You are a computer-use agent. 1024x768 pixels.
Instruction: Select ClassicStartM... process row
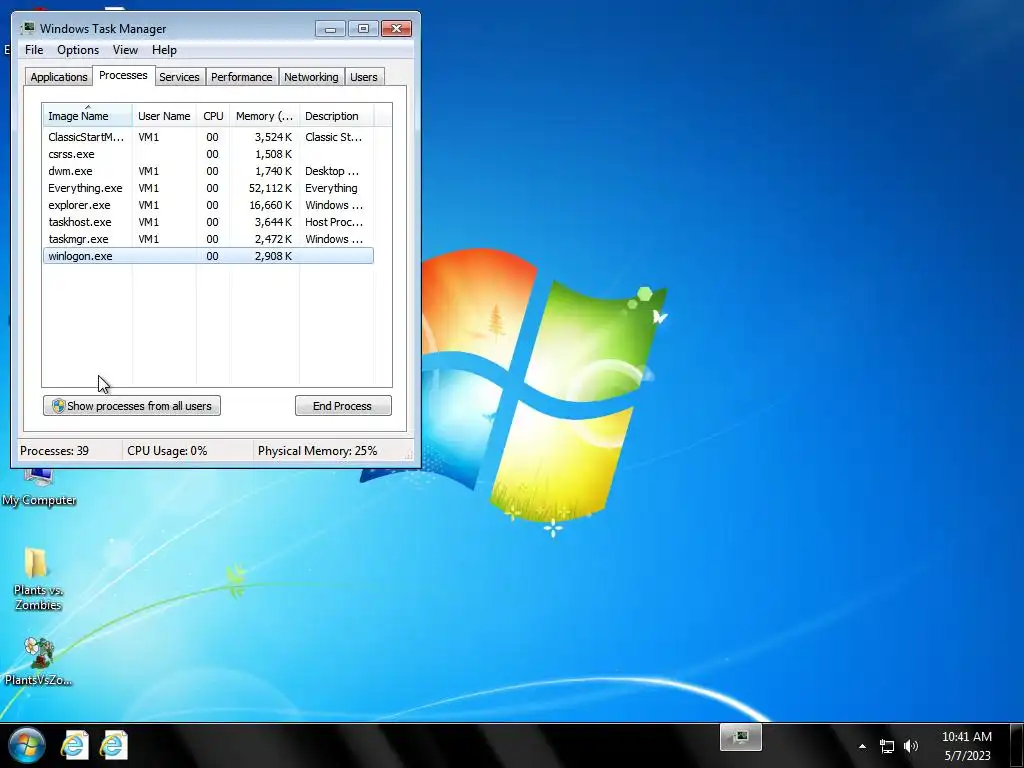[208, 137]
